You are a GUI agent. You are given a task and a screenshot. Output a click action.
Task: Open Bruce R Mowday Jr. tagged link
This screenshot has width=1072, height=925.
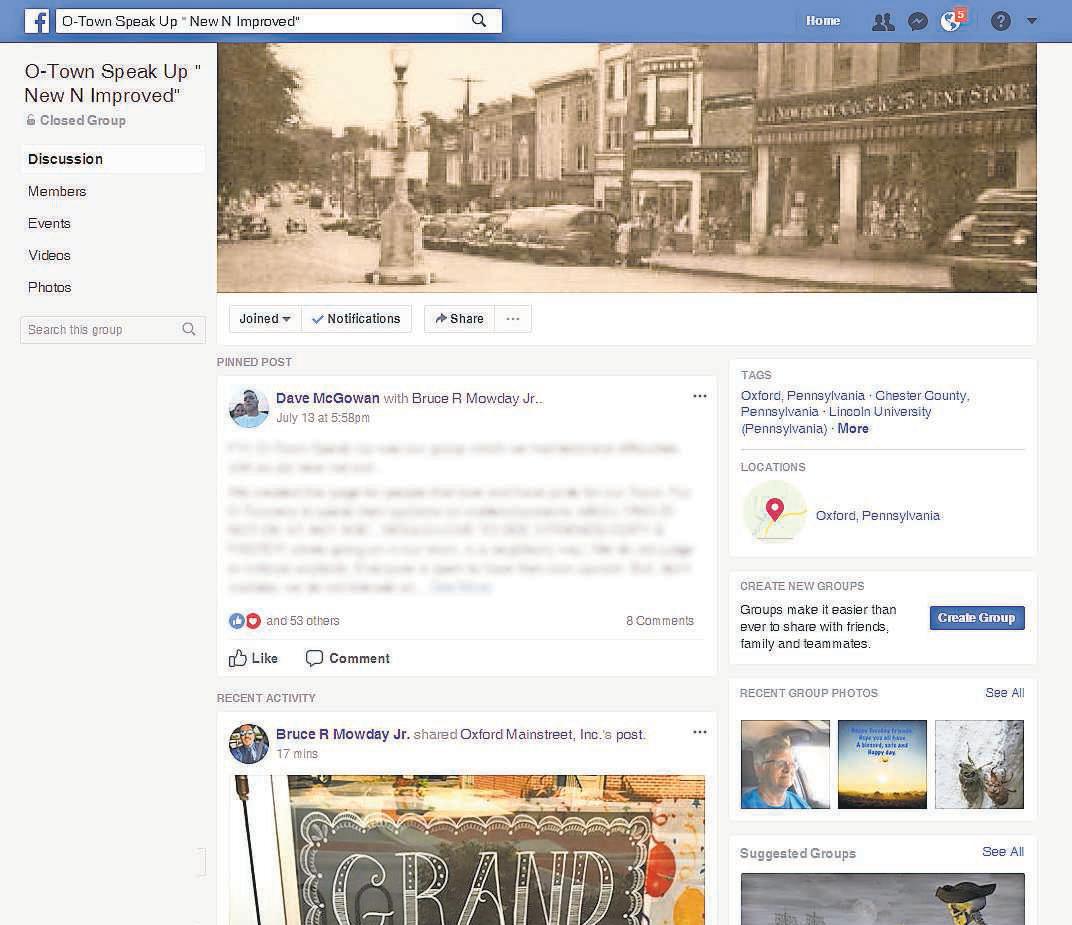tap(477, 399)
